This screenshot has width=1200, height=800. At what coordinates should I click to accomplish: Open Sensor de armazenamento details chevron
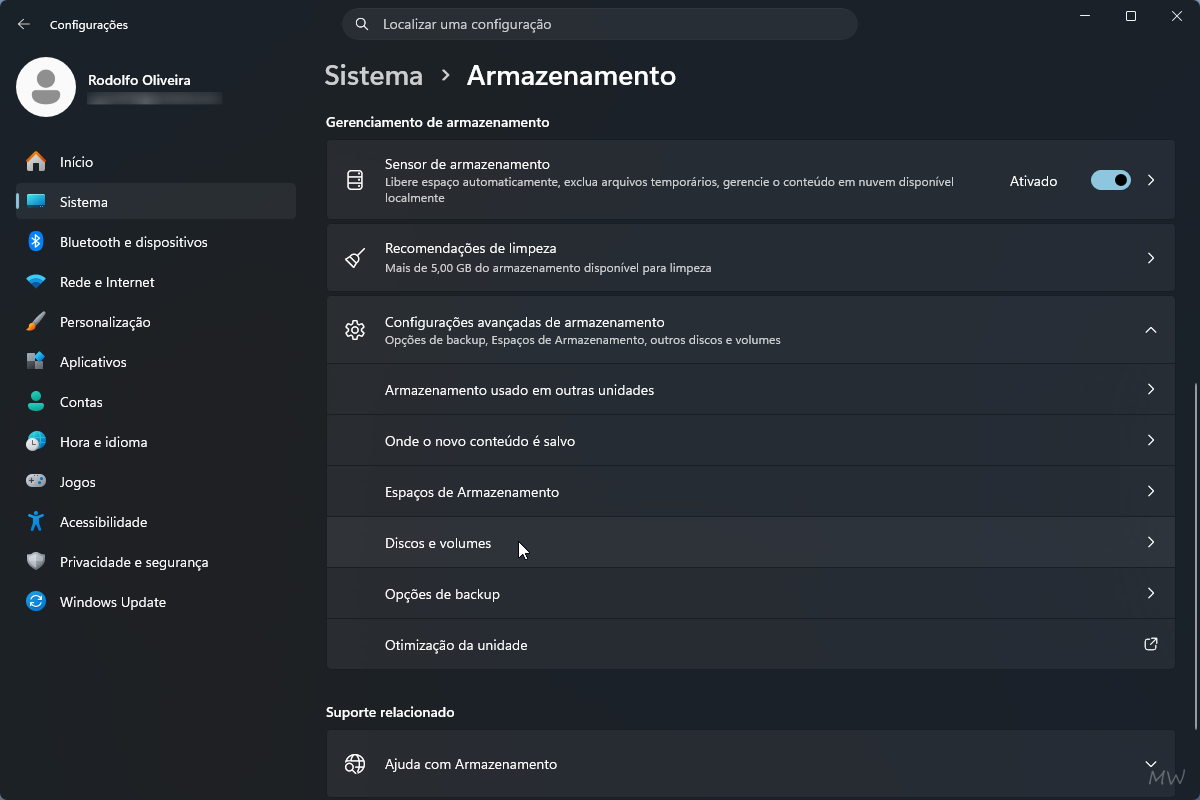[1151, 180]
